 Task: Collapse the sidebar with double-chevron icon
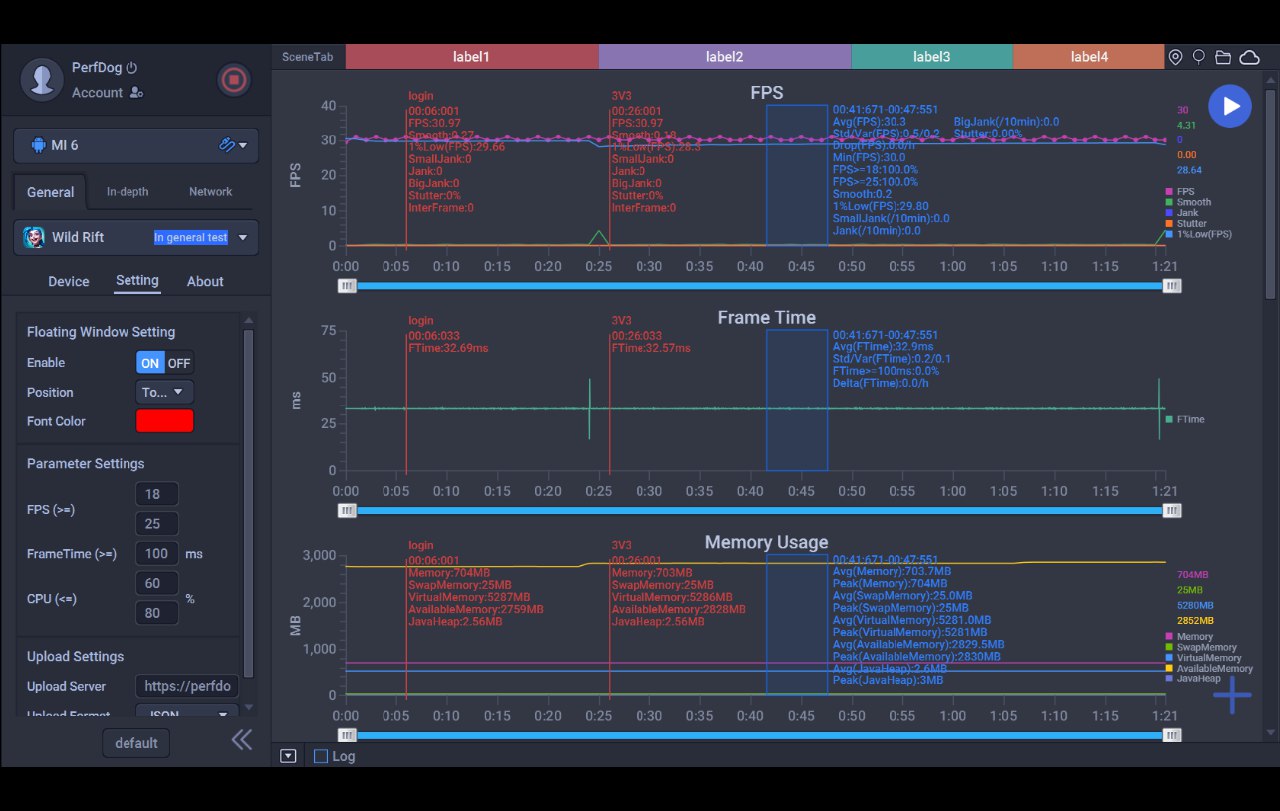click(241, 739)
